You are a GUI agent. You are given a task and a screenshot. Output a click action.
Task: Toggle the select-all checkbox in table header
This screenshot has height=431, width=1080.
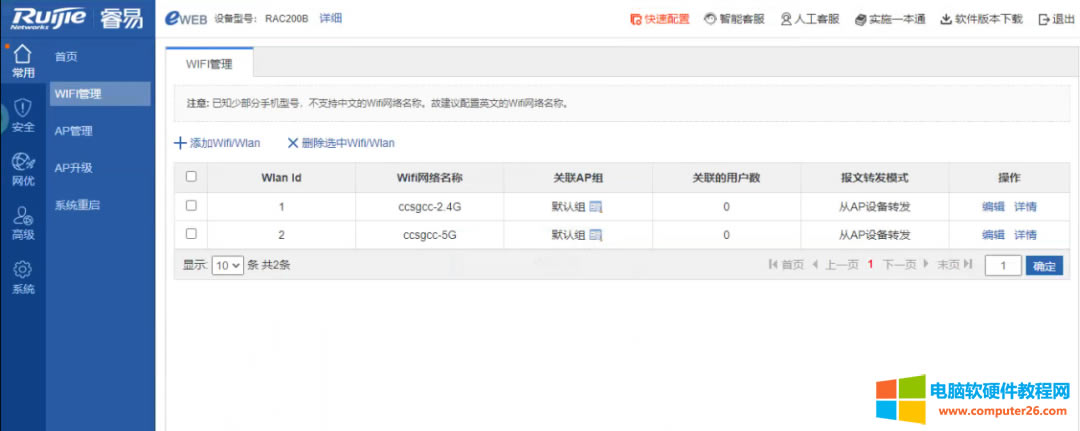point(191,177)
